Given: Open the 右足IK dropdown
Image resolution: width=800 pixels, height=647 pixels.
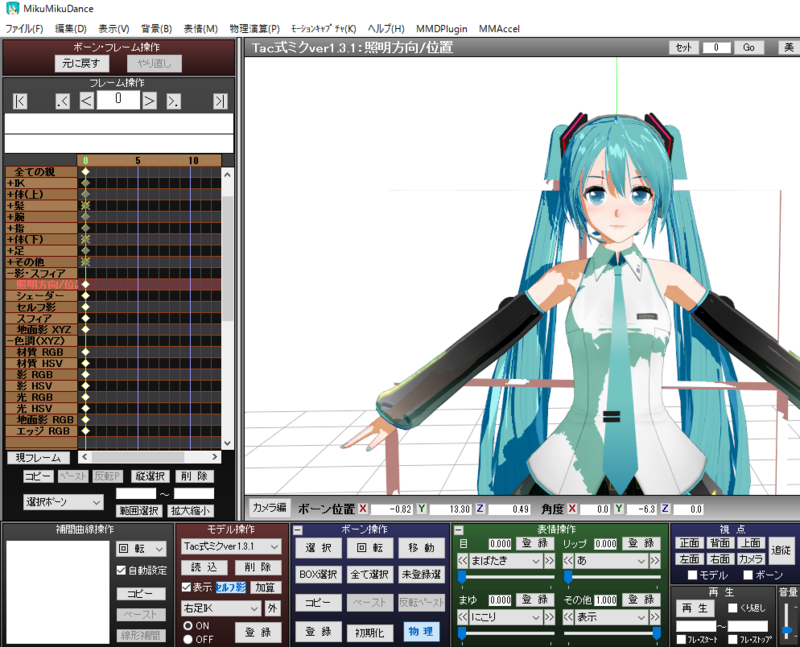Looking at the screenshot, I should click(x=221, y=608).
